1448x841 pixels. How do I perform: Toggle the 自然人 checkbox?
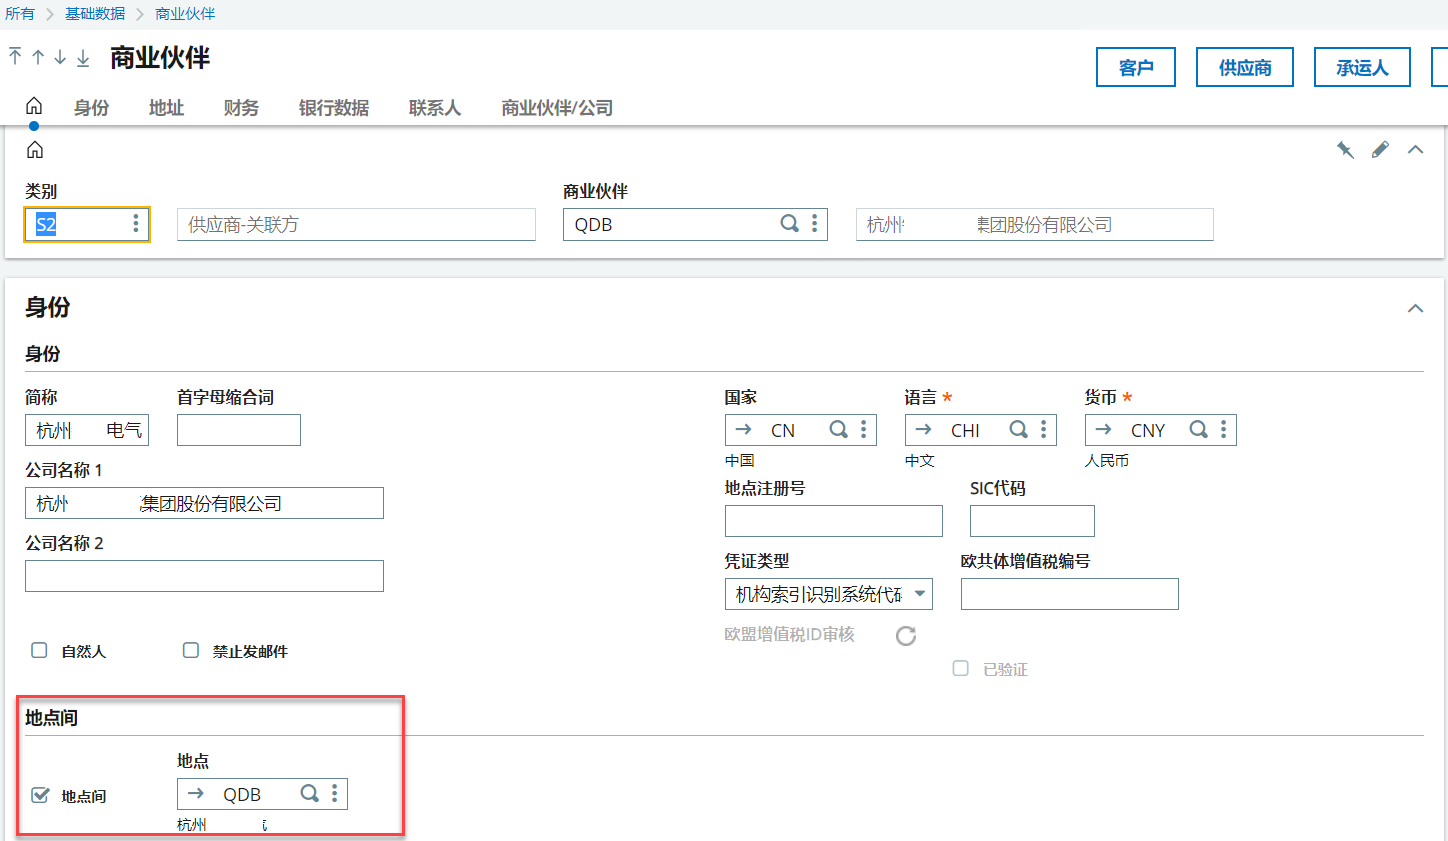pos(39,650)
